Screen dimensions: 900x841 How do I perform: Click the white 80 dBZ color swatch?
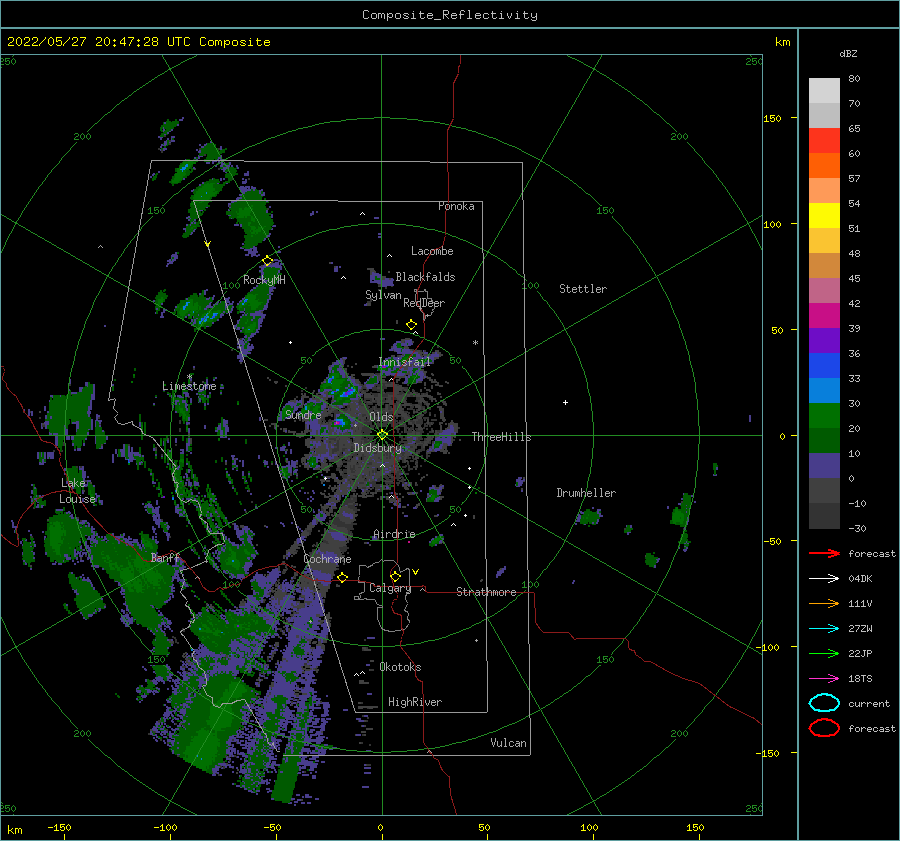click(x=824, y=90)
